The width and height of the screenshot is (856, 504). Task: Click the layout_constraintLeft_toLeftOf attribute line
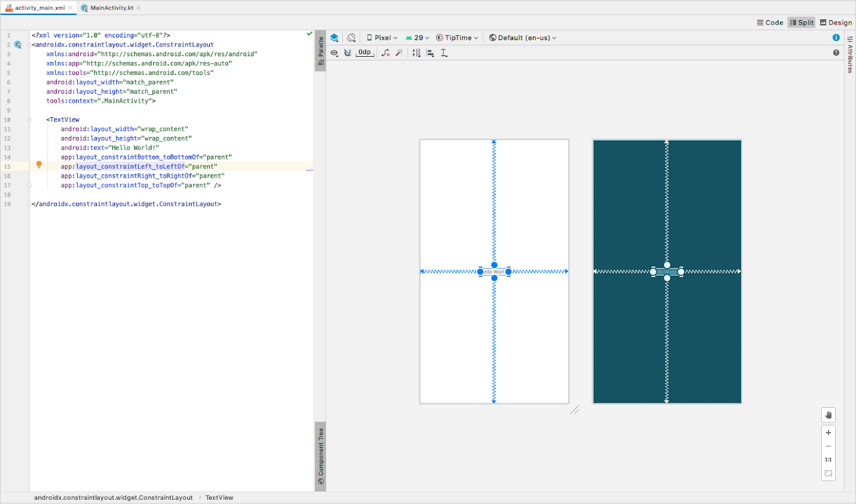click(139, 167)
